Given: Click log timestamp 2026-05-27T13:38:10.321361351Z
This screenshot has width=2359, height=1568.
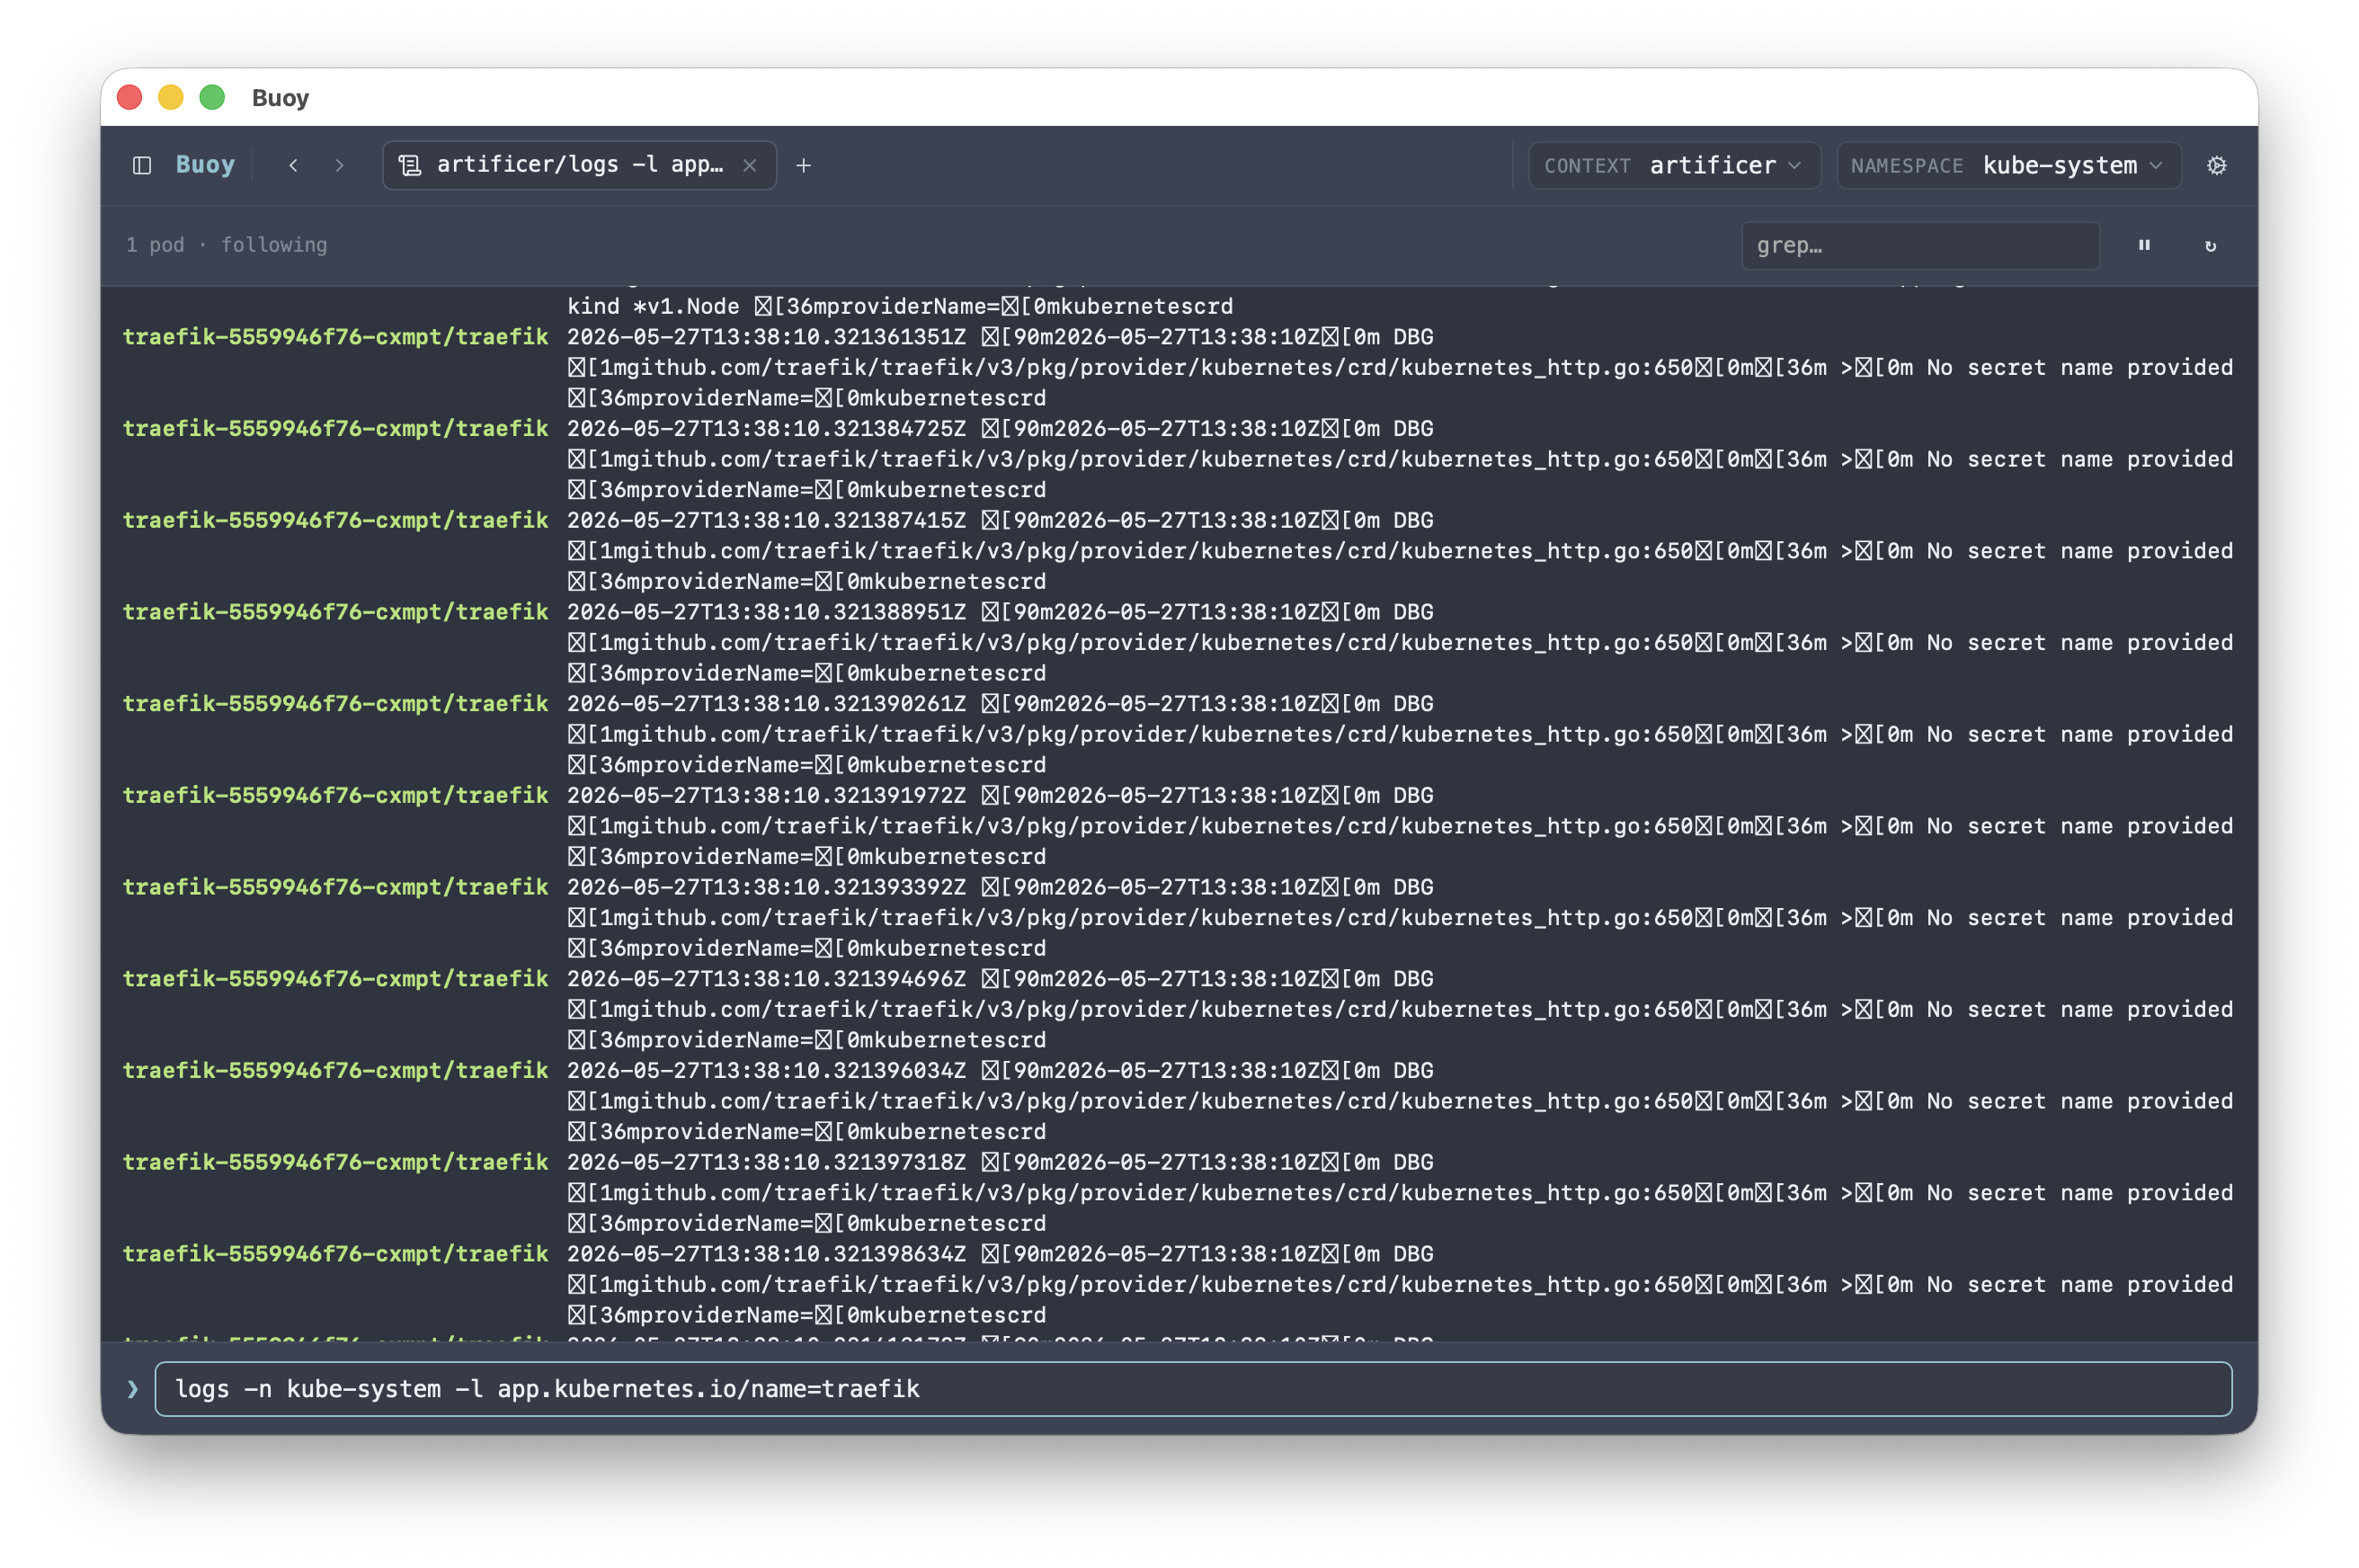Looking at the screenshot, I should pos(767,337).
